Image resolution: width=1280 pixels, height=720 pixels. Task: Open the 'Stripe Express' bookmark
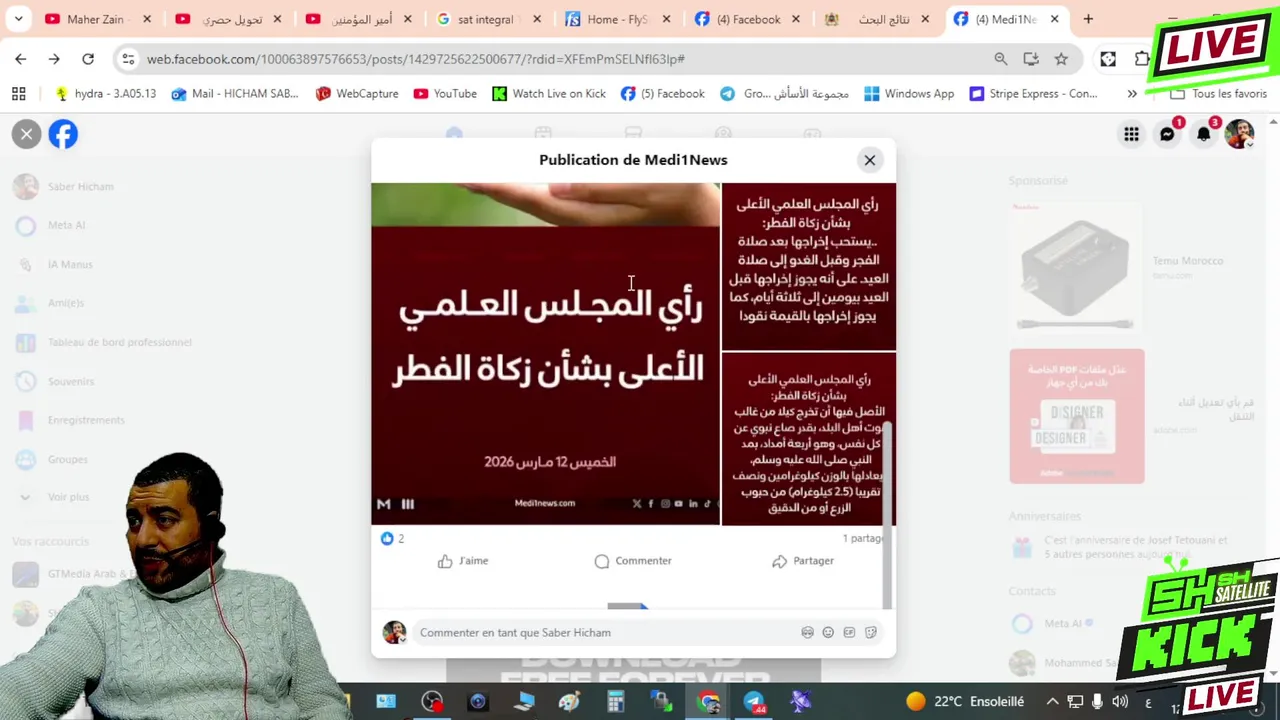point(1033,94)
